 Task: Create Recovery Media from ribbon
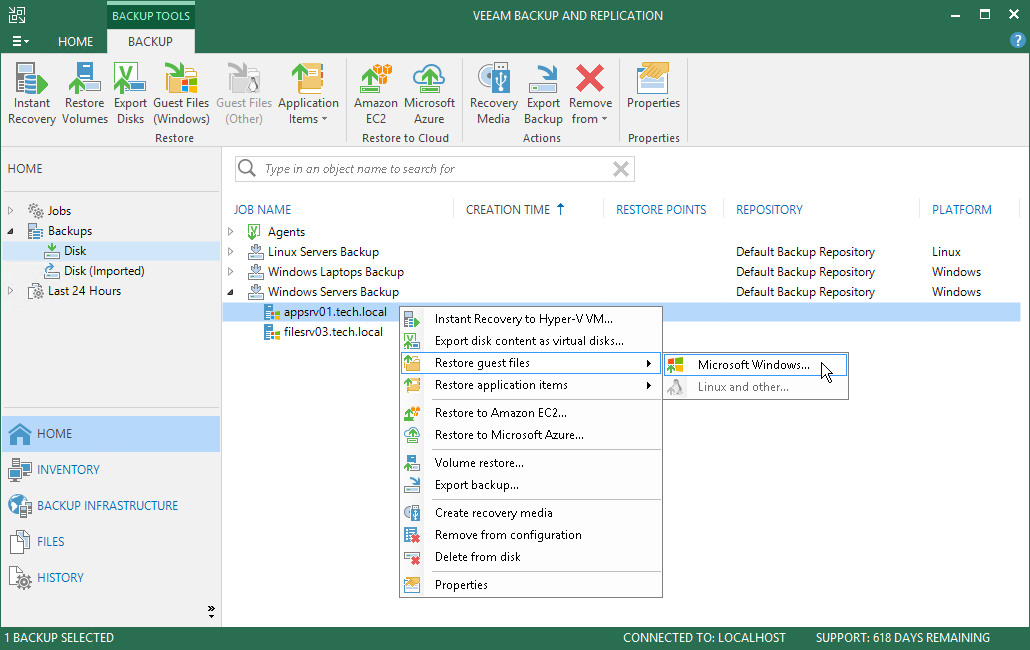click(x=493, y=93)
